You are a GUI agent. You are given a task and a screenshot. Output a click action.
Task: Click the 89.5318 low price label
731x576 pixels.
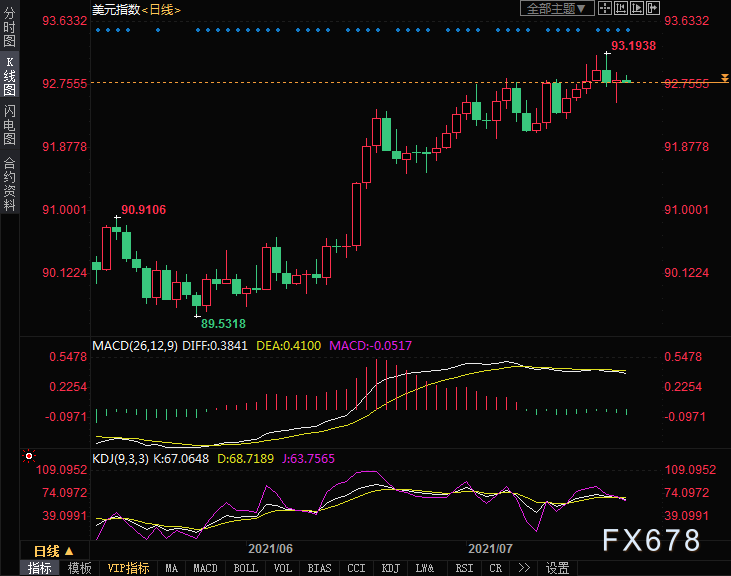(x=223, y=323)
